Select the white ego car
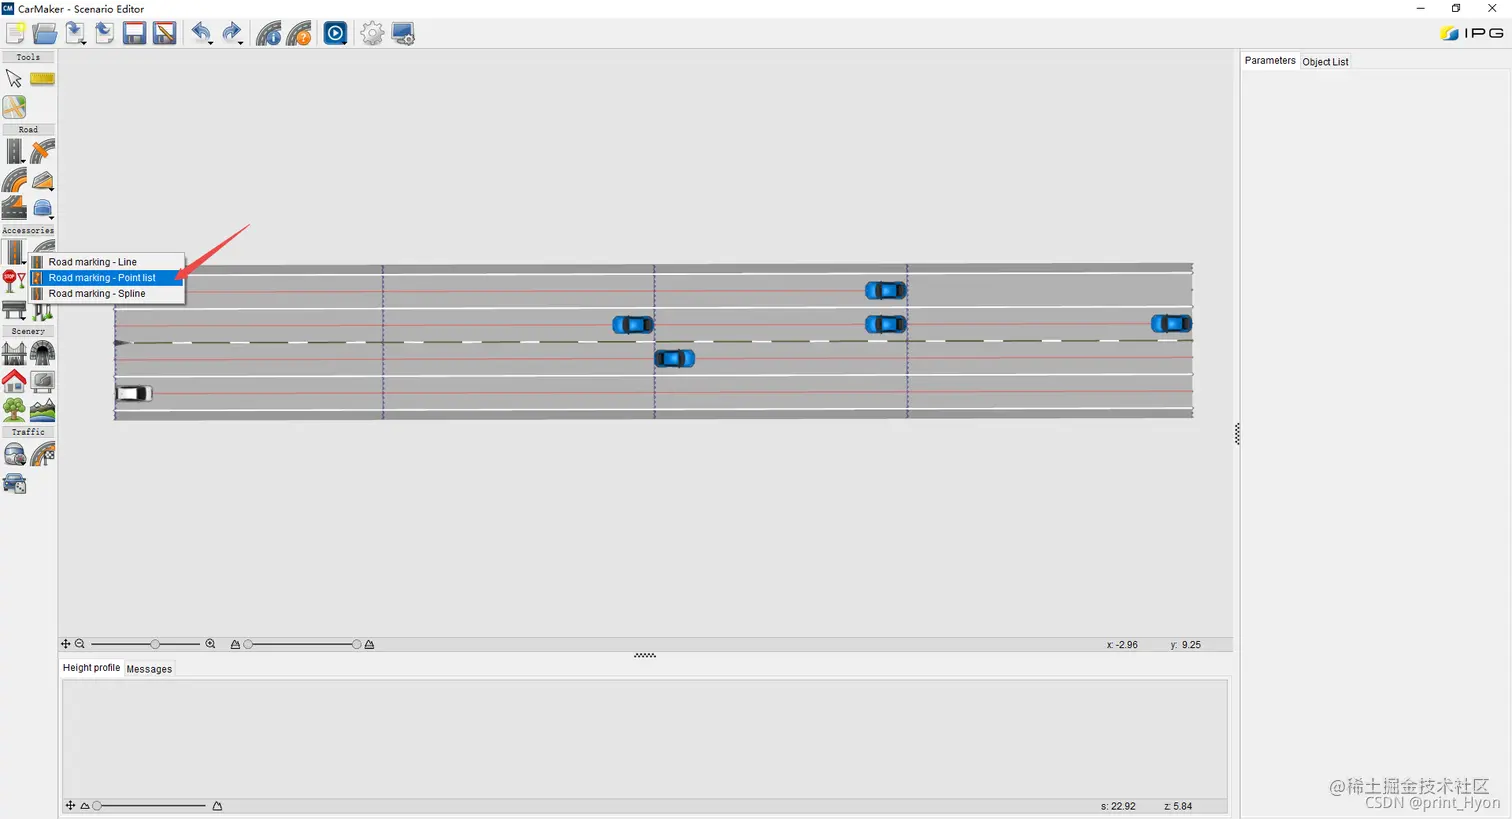This screenshot has width=1512, height=819. [x=133, y=394]
